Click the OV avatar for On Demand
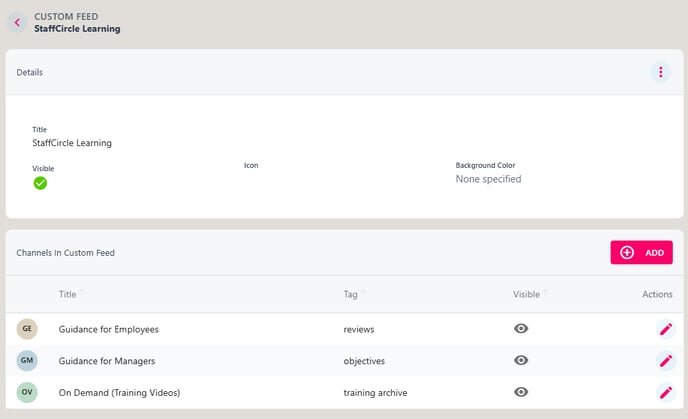 coord(27,392)
